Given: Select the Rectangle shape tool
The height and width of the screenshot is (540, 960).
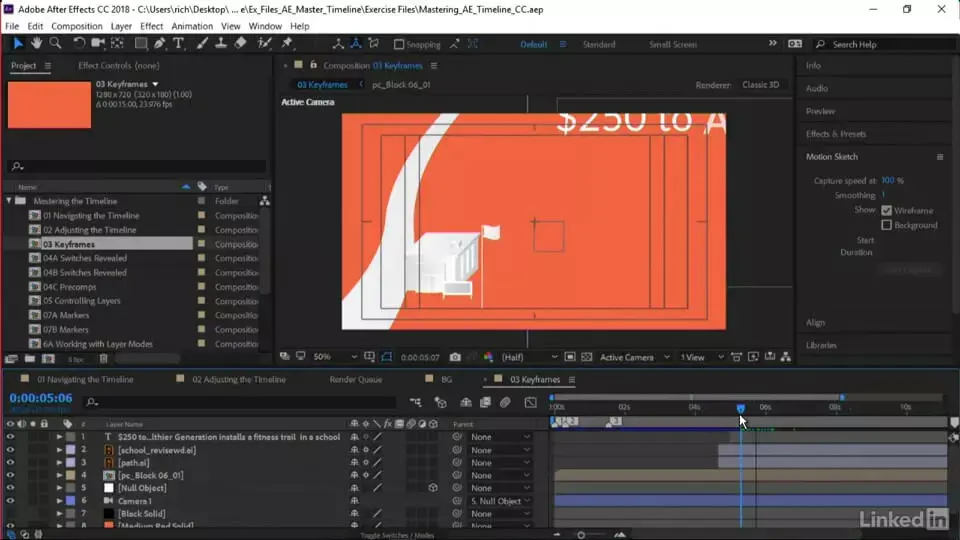Looking at the screenshot, I should (x=140, y=43).
